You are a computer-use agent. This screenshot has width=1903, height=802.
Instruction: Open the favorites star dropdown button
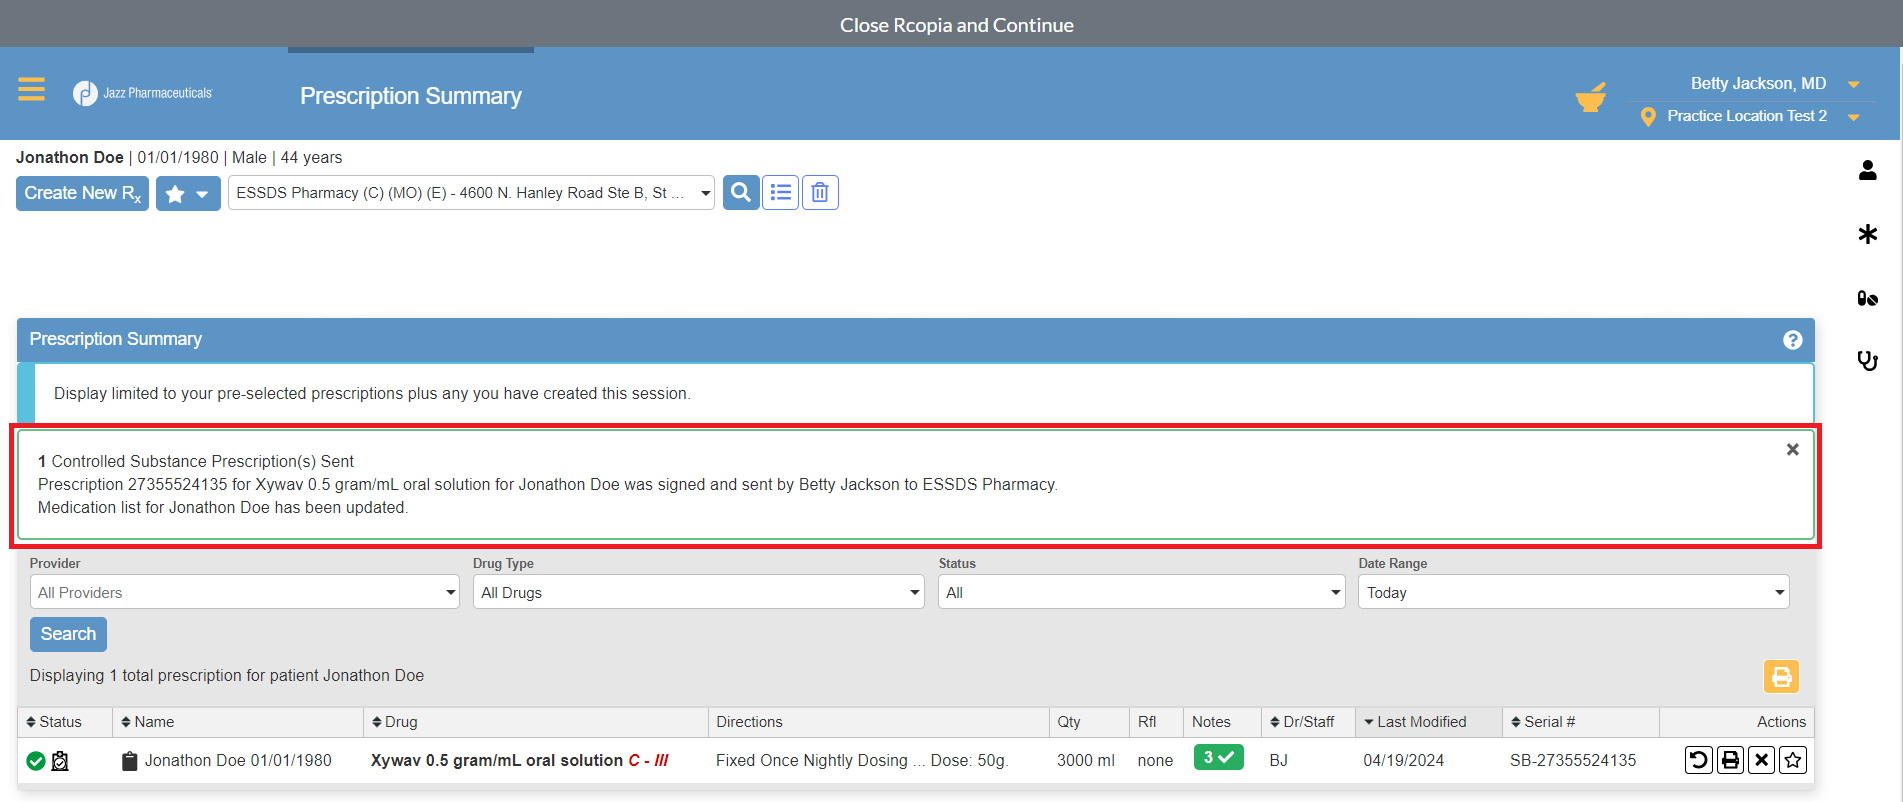[188, 193]
